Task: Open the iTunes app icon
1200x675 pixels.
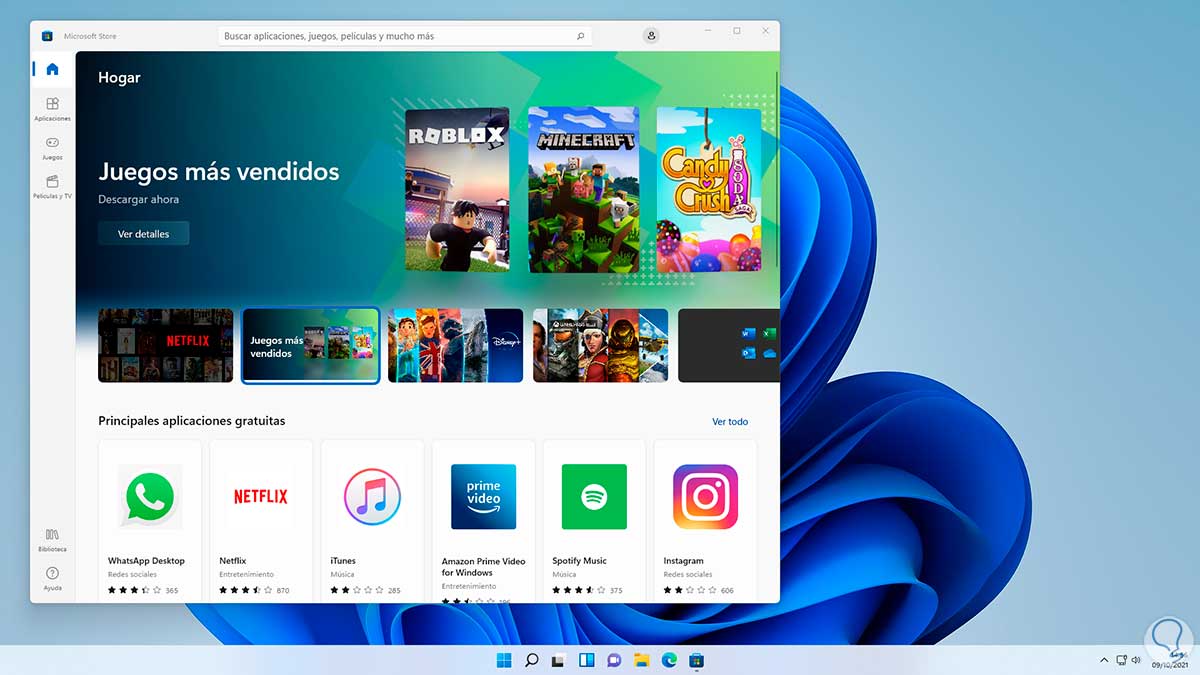Action: [372, 496]
